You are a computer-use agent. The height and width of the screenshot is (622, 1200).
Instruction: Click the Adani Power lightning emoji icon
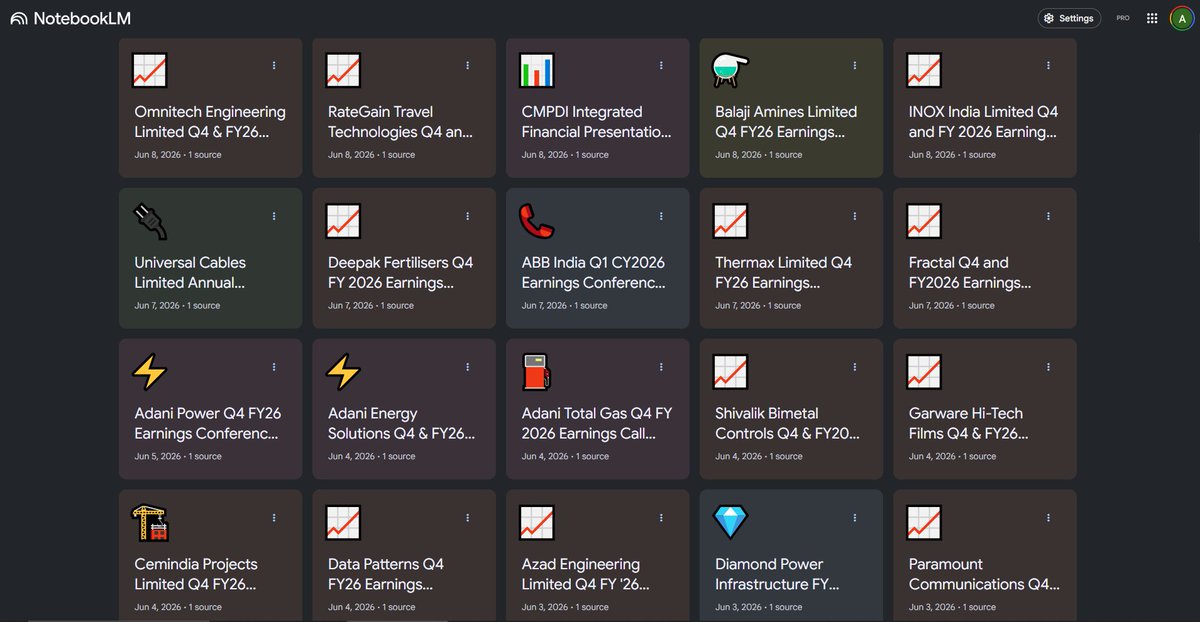pos(150,372)
